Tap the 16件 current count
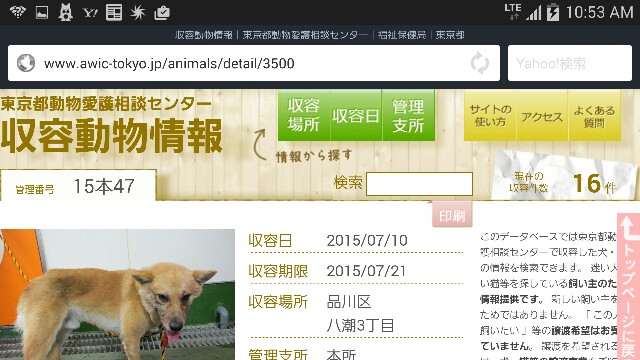640x360 pixels. (594, 184)
